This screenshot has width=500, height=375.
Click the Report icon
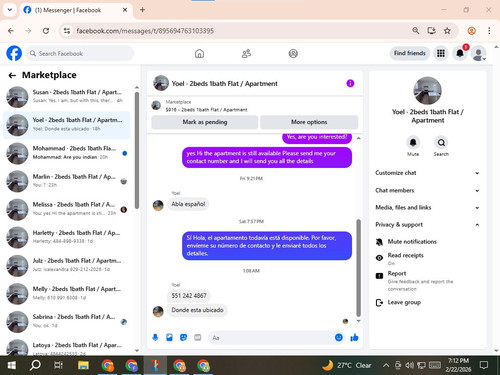point(379,276)
